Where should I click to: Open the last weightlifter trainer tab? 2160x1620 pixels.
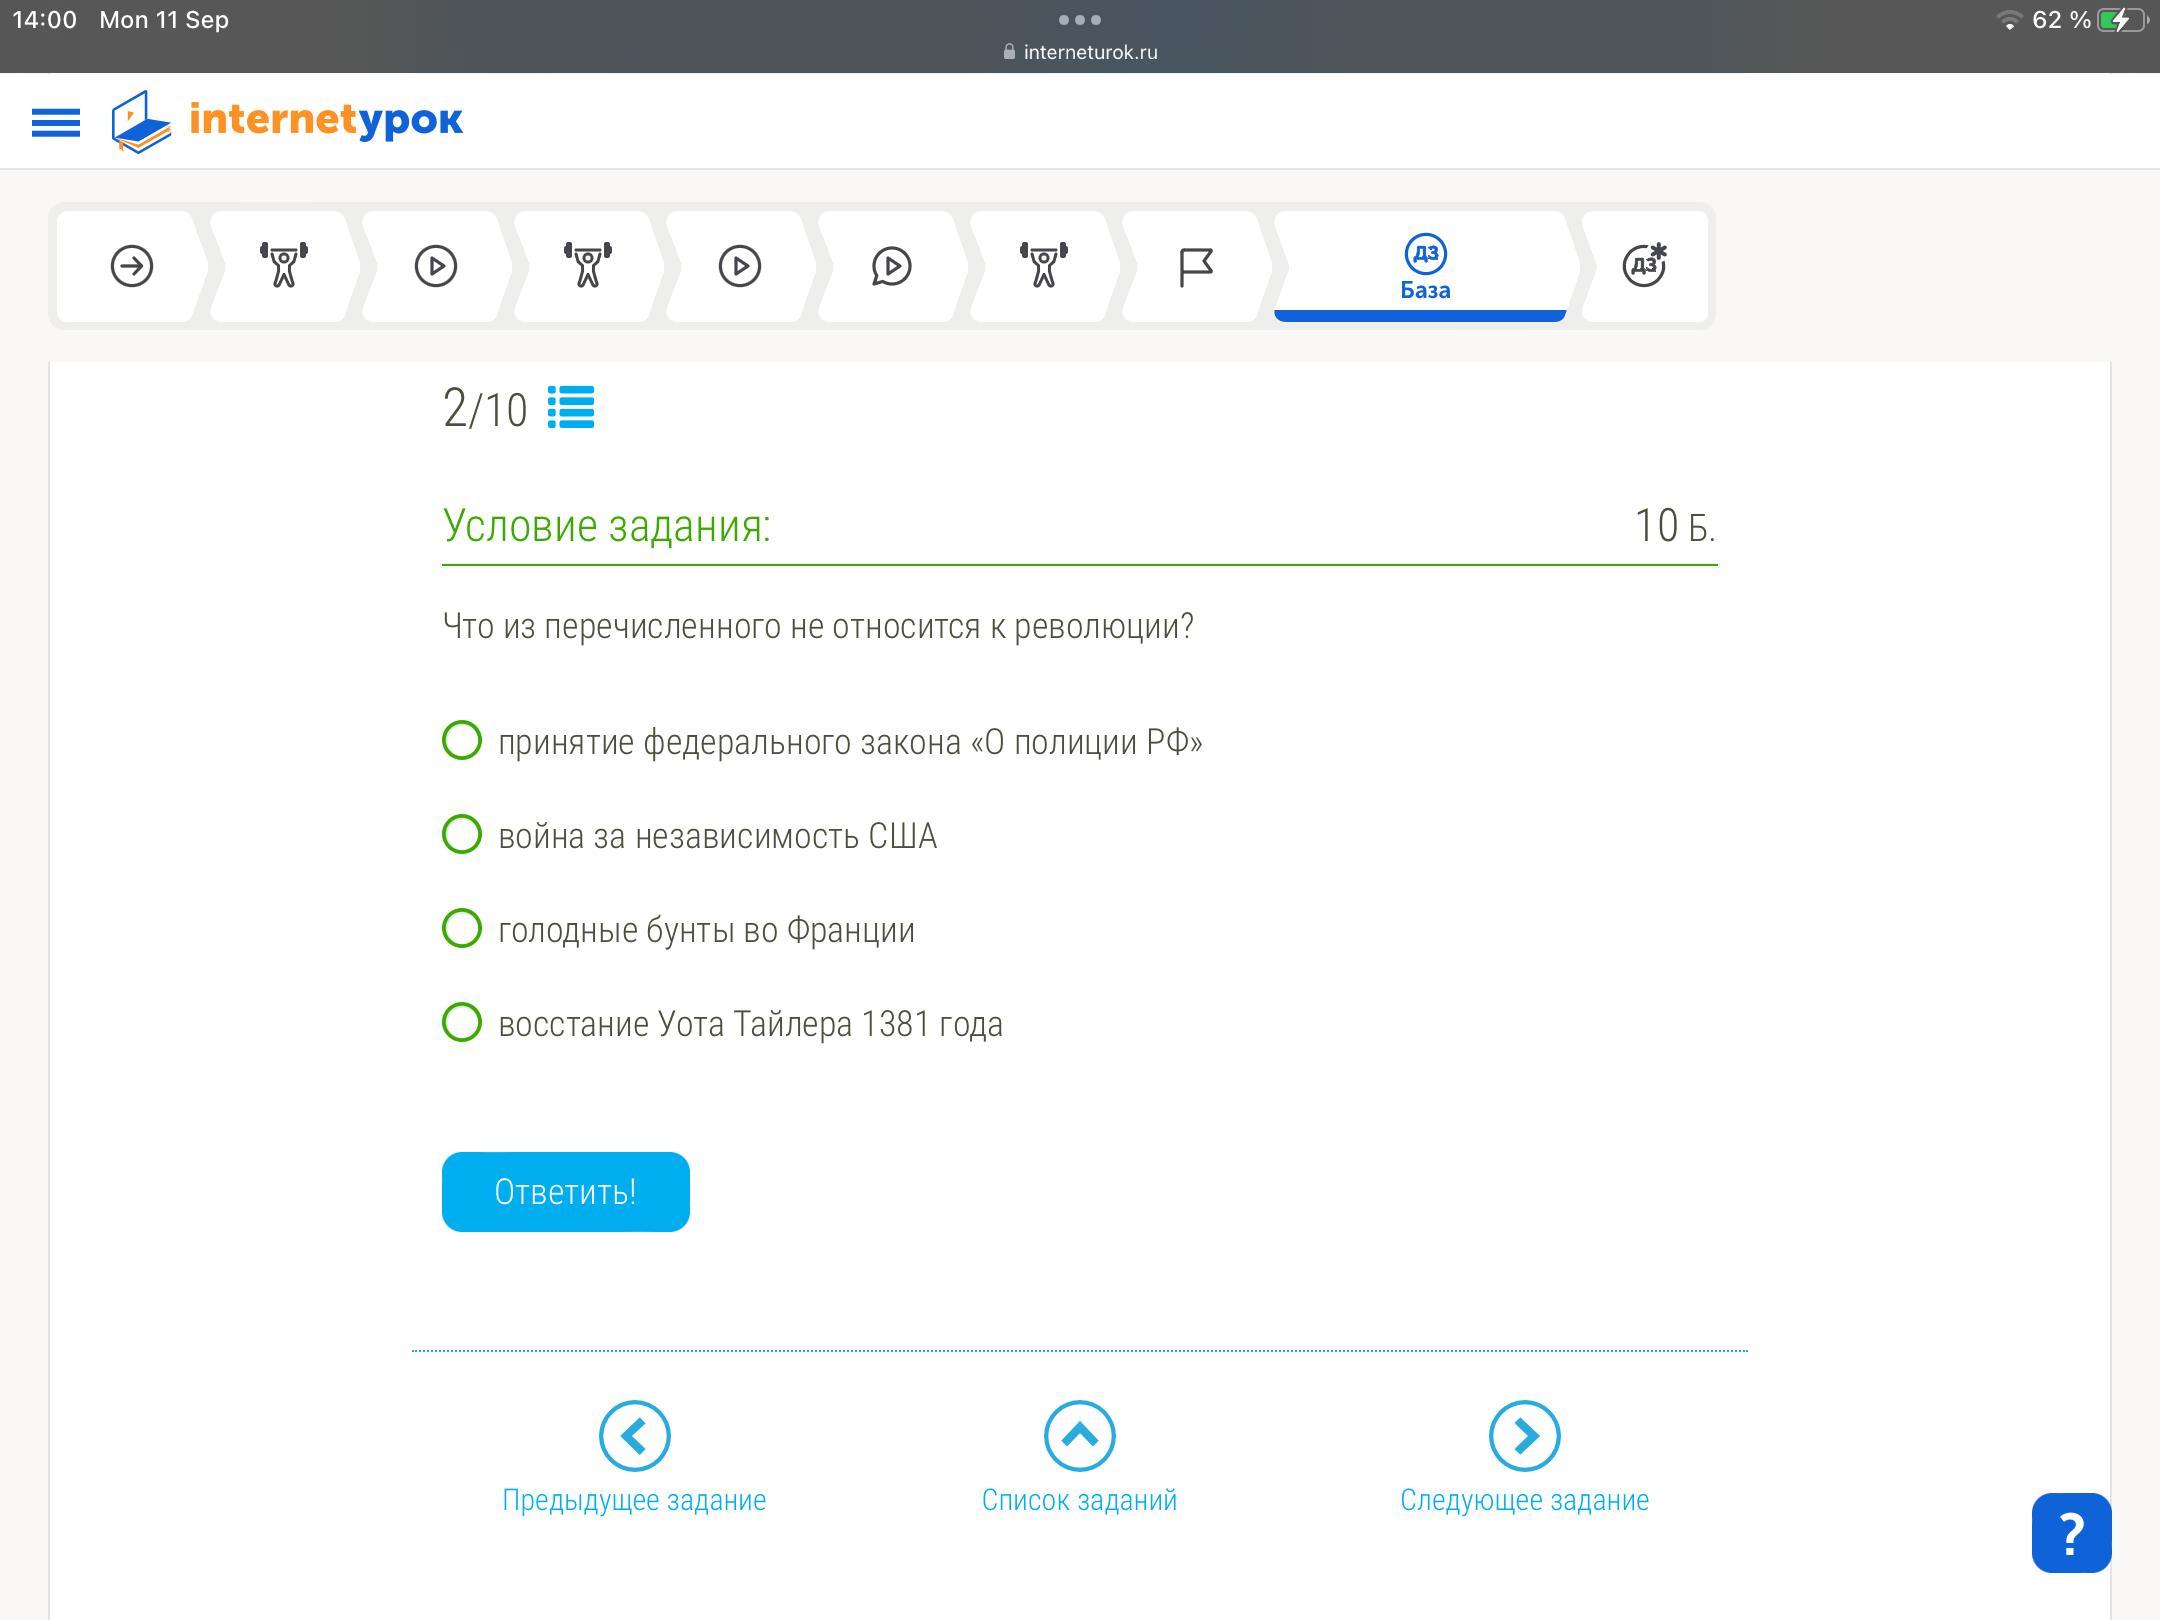click(x=1044, y=266)
